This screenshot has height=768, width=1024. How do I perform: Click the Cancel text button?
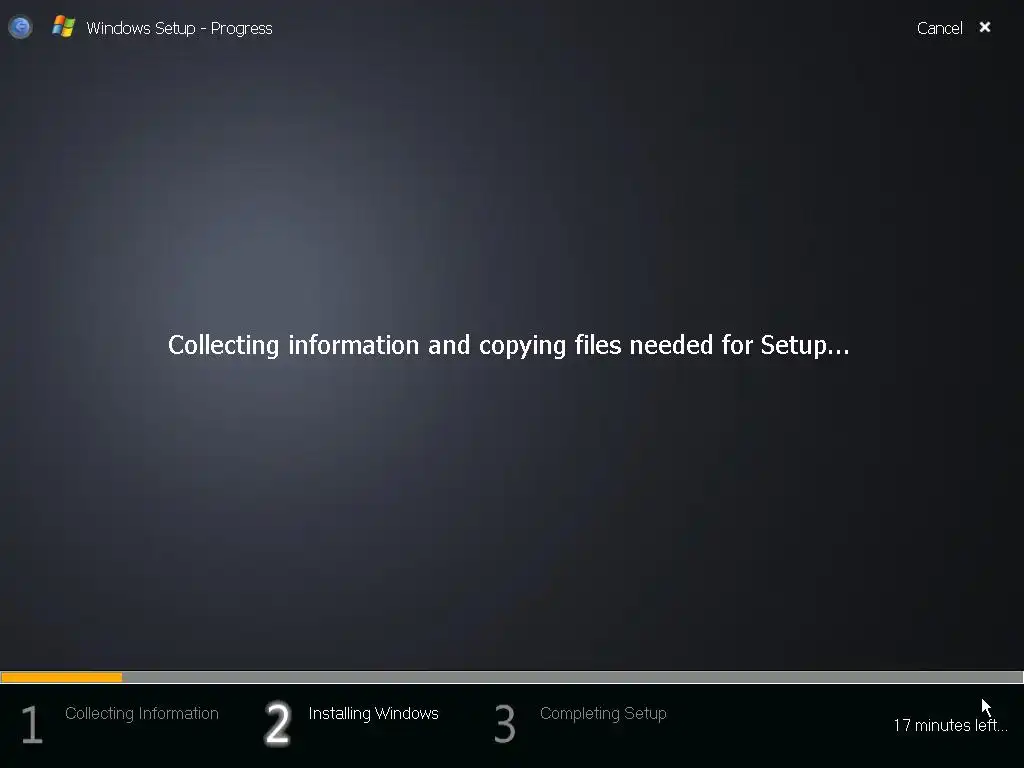click(x=939, y=28)
